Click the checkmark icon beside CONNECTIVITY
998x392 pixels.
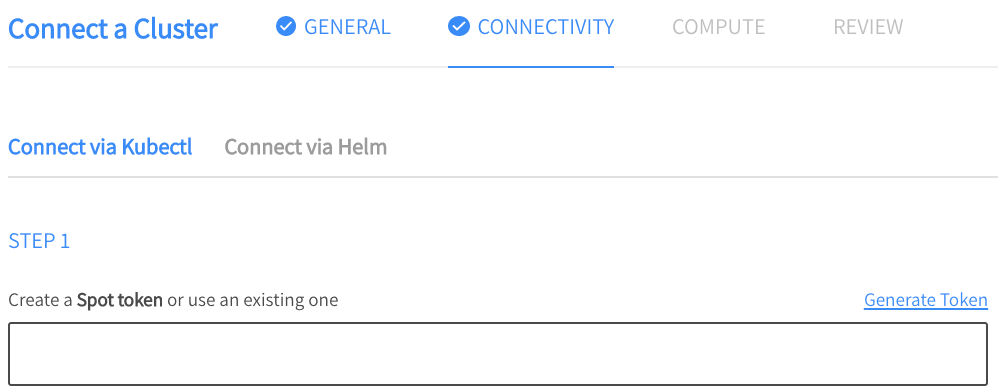(x=458, y=27)
